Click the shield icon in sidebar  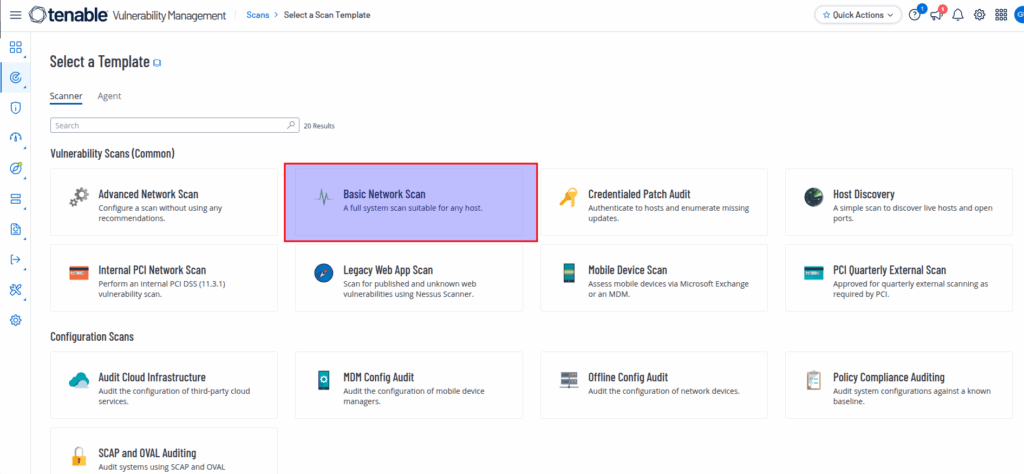point(15,107)
